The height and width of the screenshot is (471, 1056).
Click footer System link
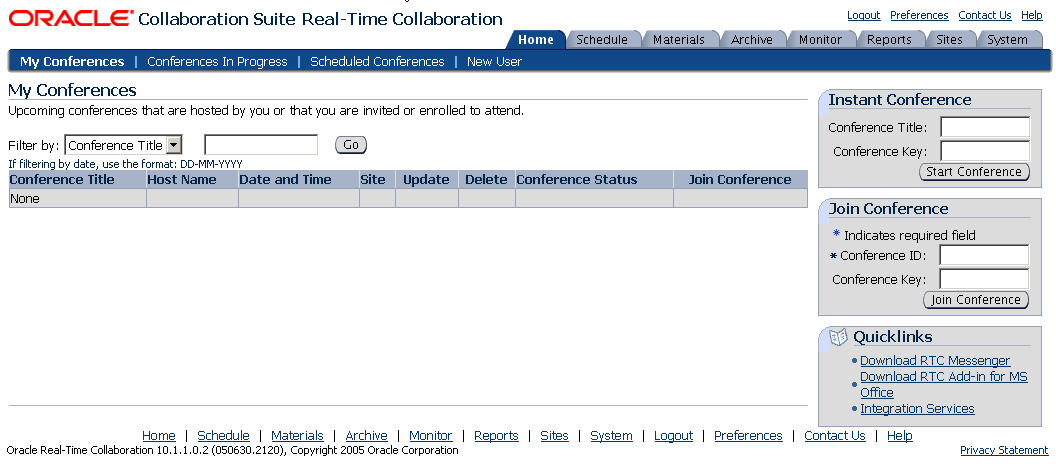coord(612,436)
